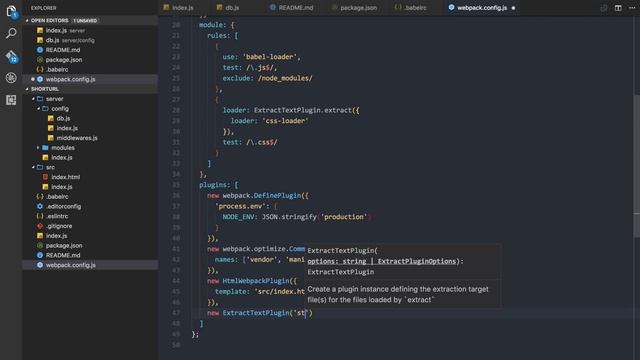Viewport: 640px width, 360px height.
Task: Open index.js inside the config folder
Action: coord(90,128)
